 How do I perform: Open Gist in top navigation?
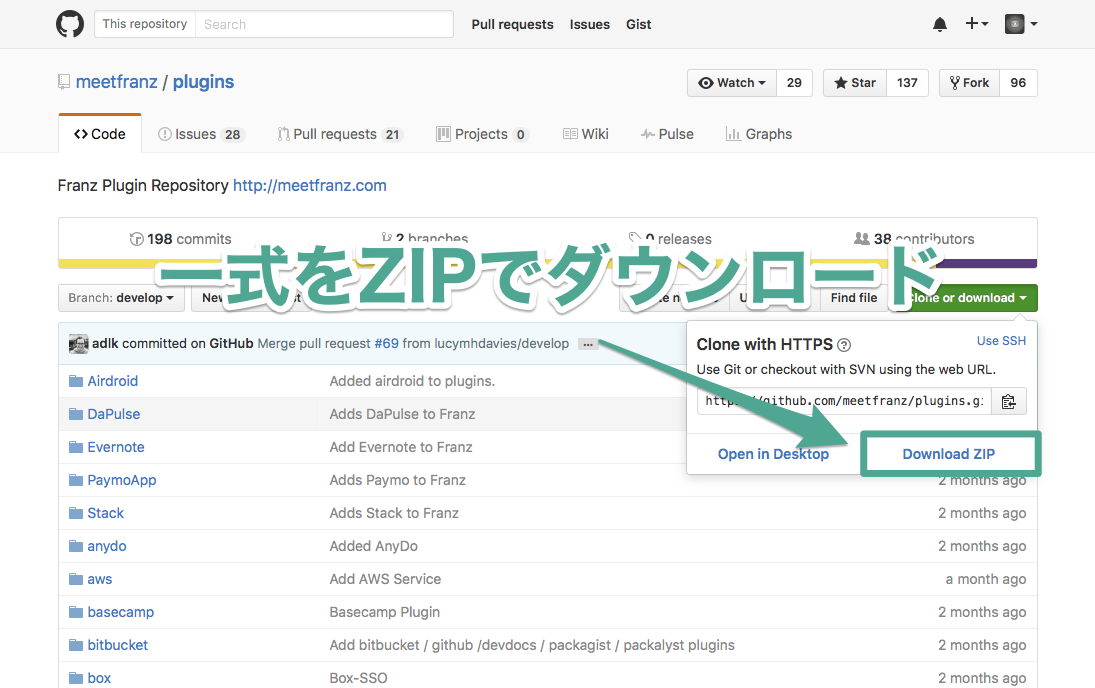tap(638, 24)
